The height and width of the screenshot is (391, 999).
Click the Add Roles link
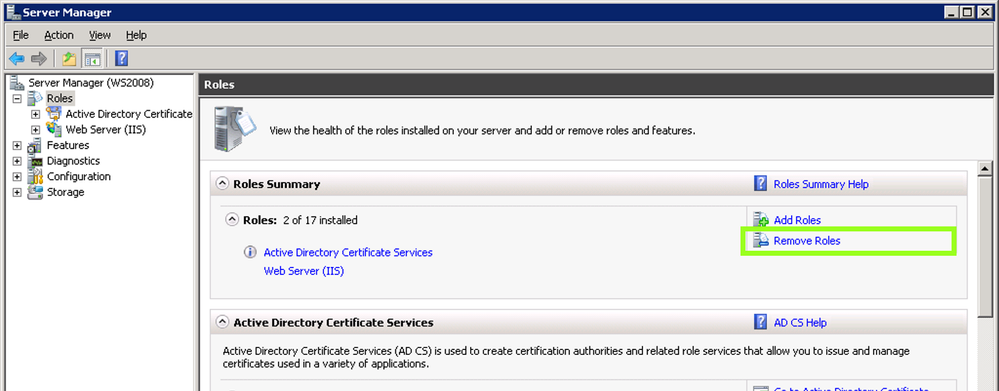pos(797,220)
